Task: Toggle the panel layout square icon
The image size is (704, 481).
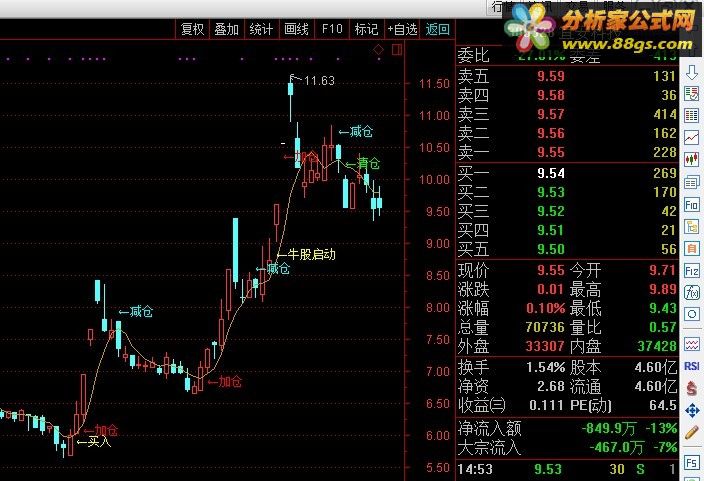Action: click(x=397, y=49)
